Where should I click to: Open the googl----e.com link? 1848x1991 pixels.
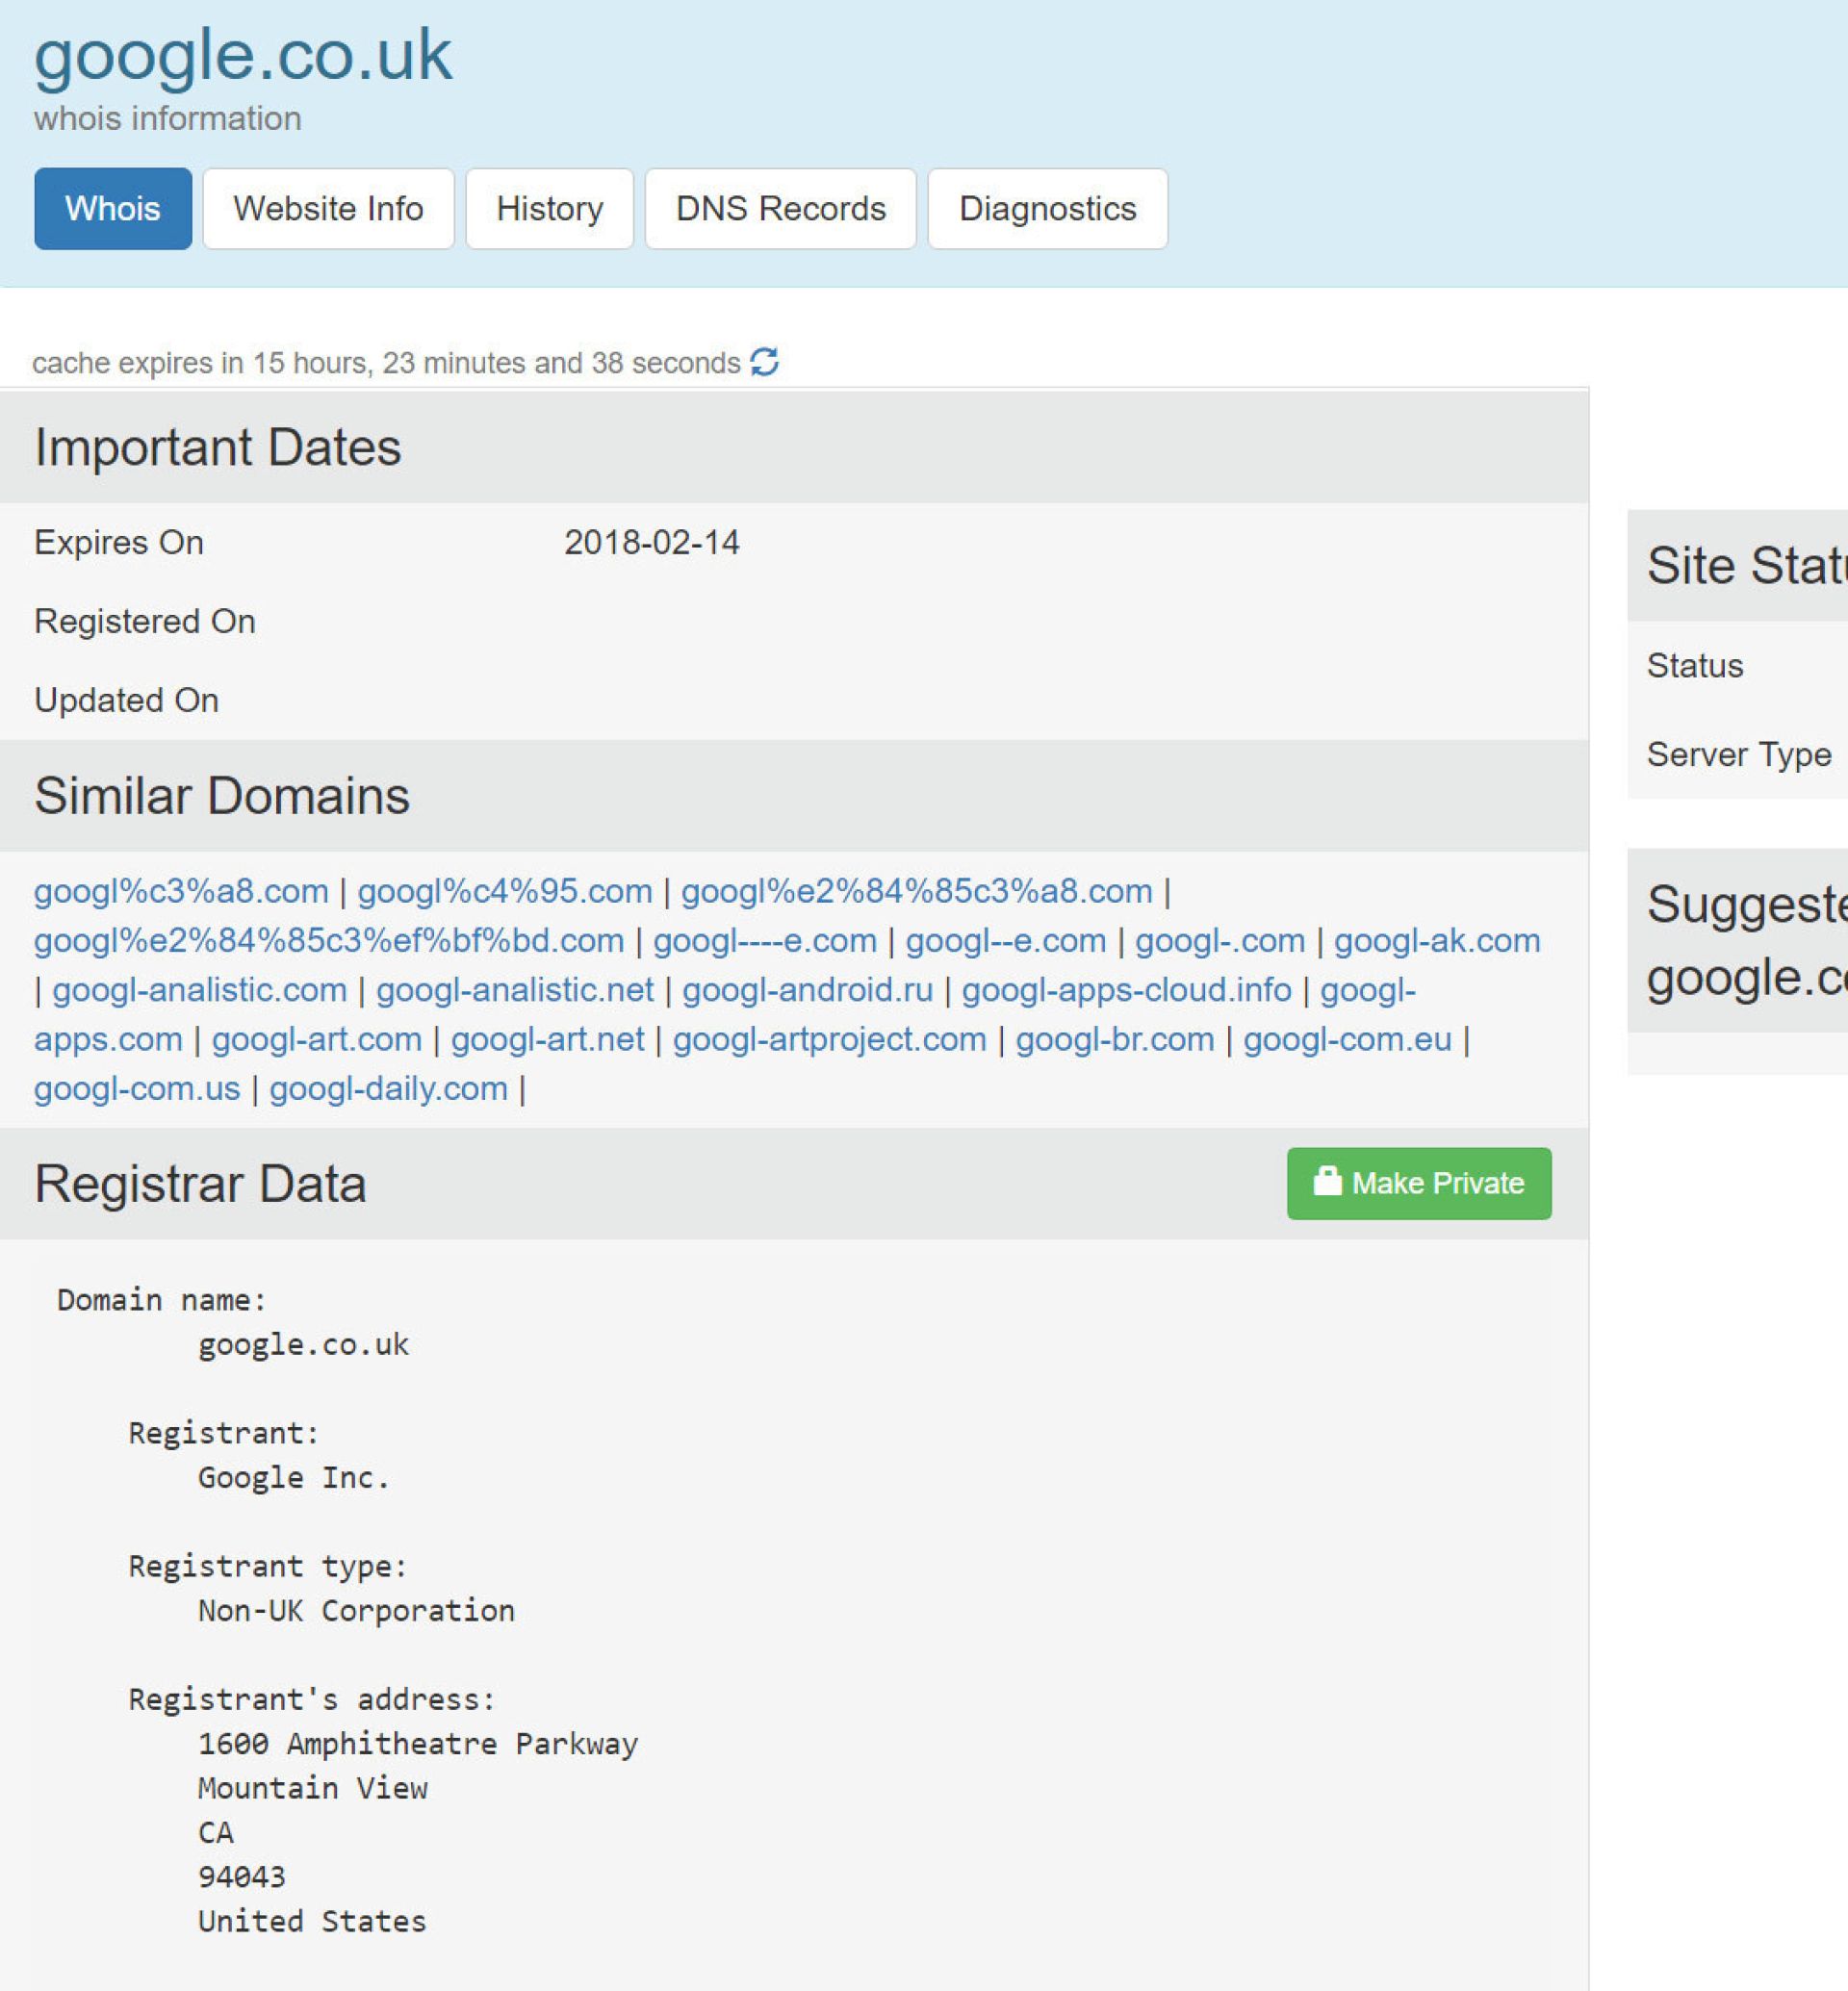[x=764, y=940]
